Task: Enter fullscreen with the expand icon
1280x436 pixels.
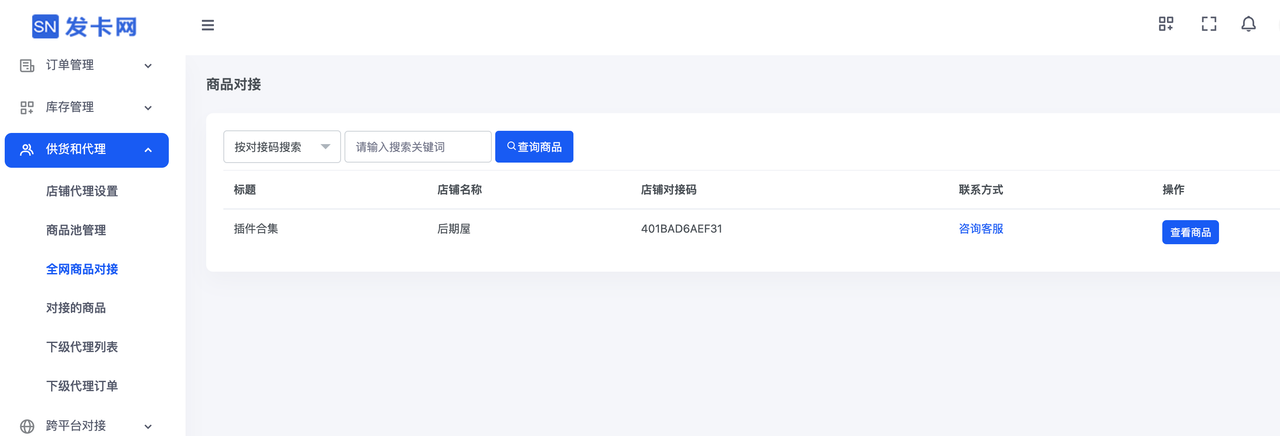Action: (x=1209, y=24)
